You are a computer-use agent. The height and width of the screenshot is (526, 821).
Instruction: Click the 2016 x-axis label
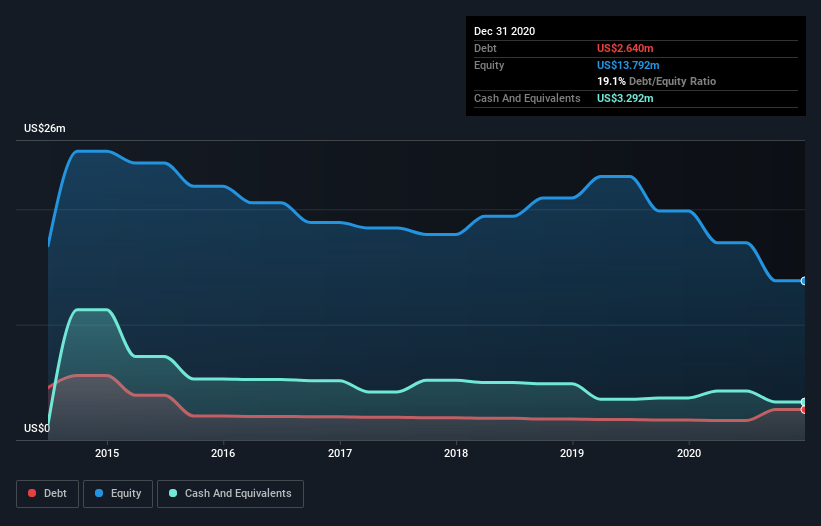(x=223, y=453)
